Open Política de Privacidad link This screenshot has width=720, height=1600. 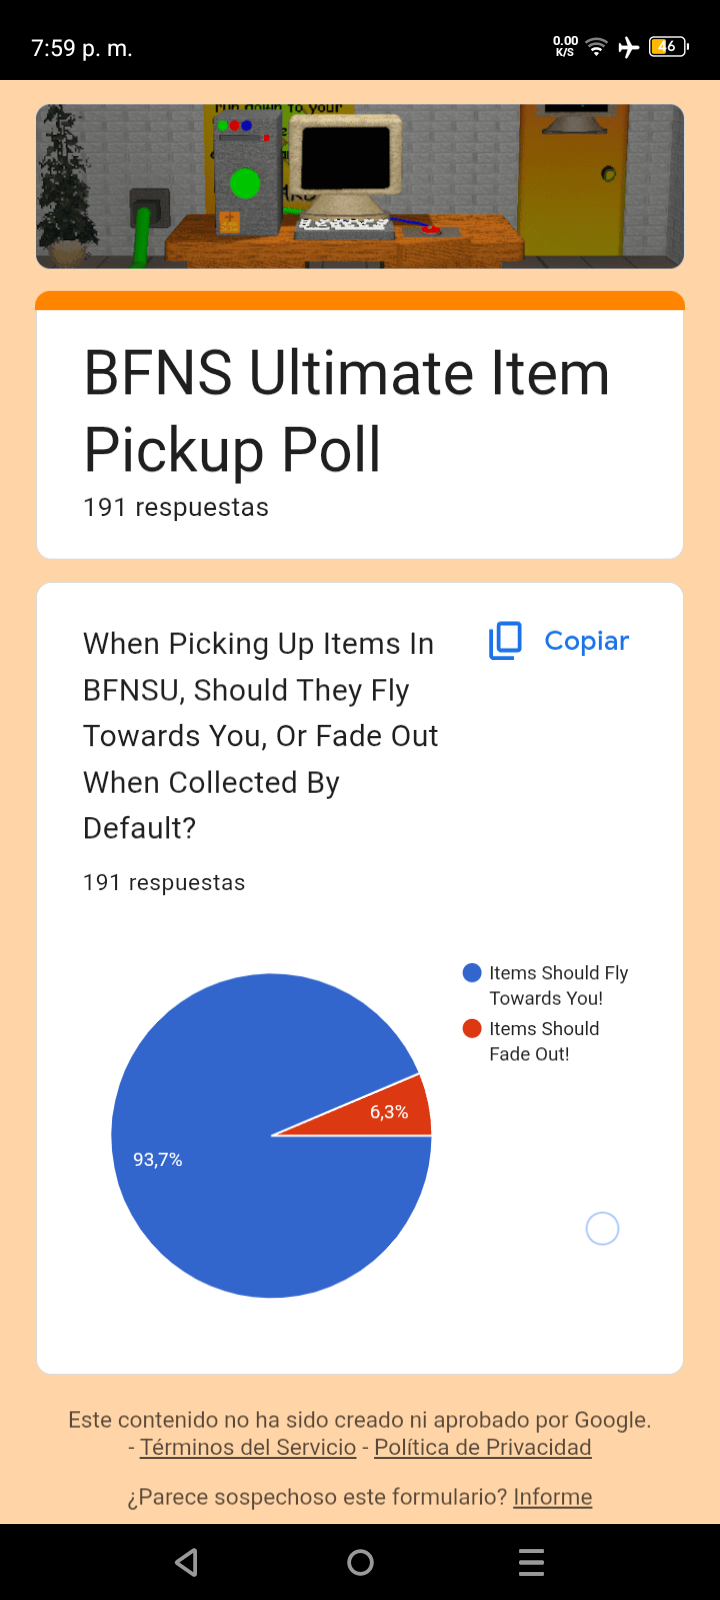pyautogui.click(x=483, y=1447)
